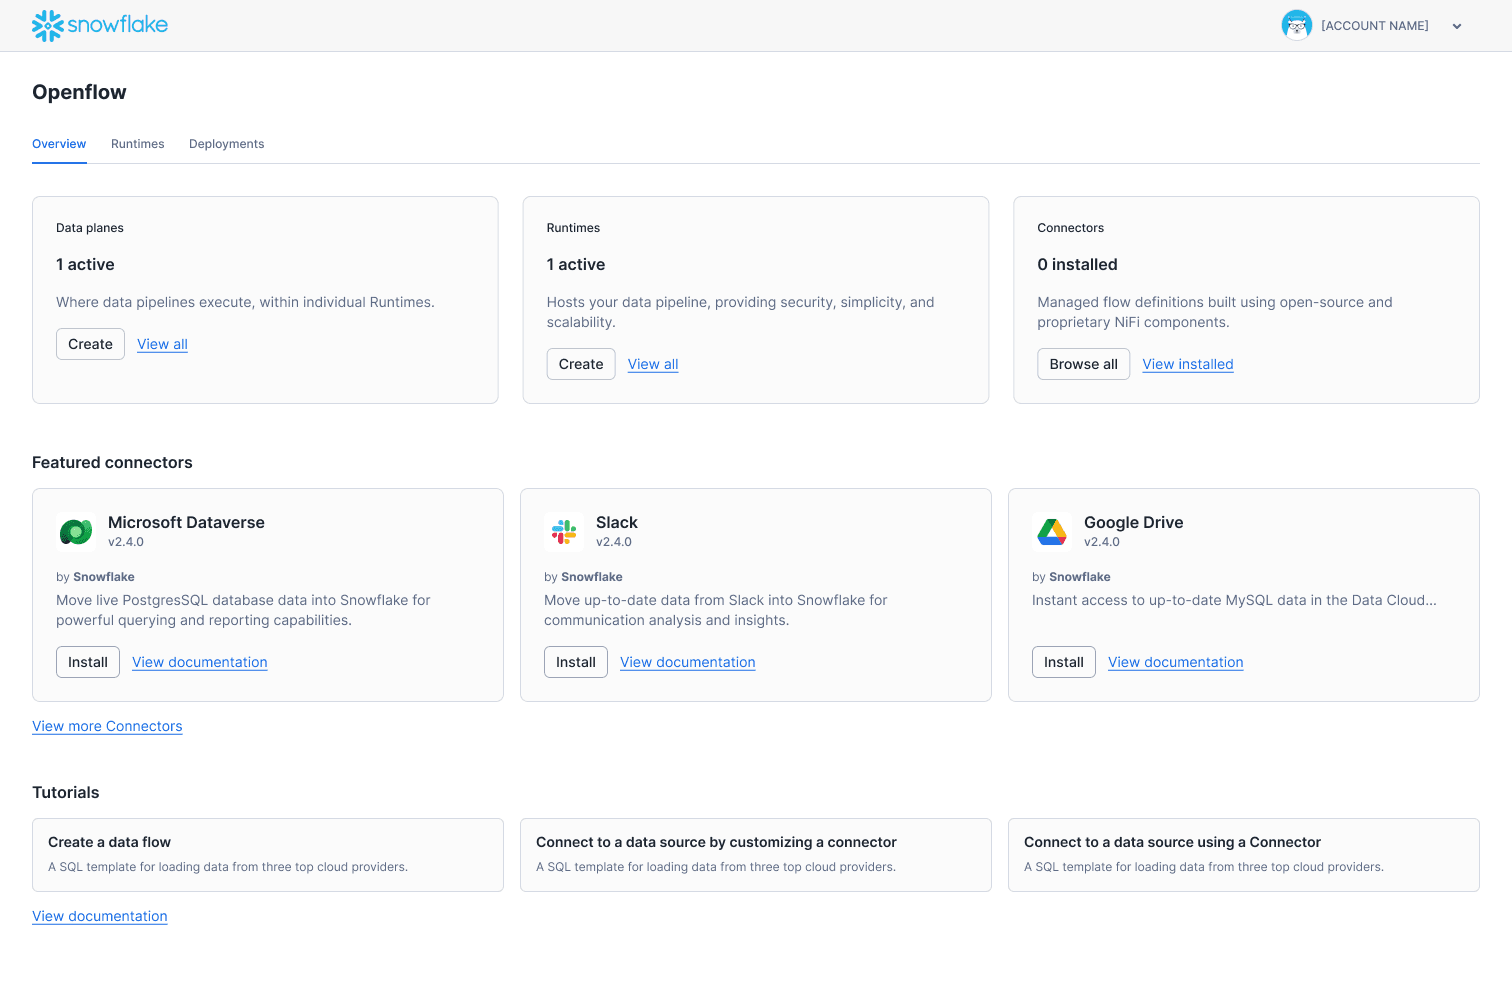The height and width of the screenshot is (982, 1512).
Task: Click the Featured connectors heading
Action: click(112, 462)
